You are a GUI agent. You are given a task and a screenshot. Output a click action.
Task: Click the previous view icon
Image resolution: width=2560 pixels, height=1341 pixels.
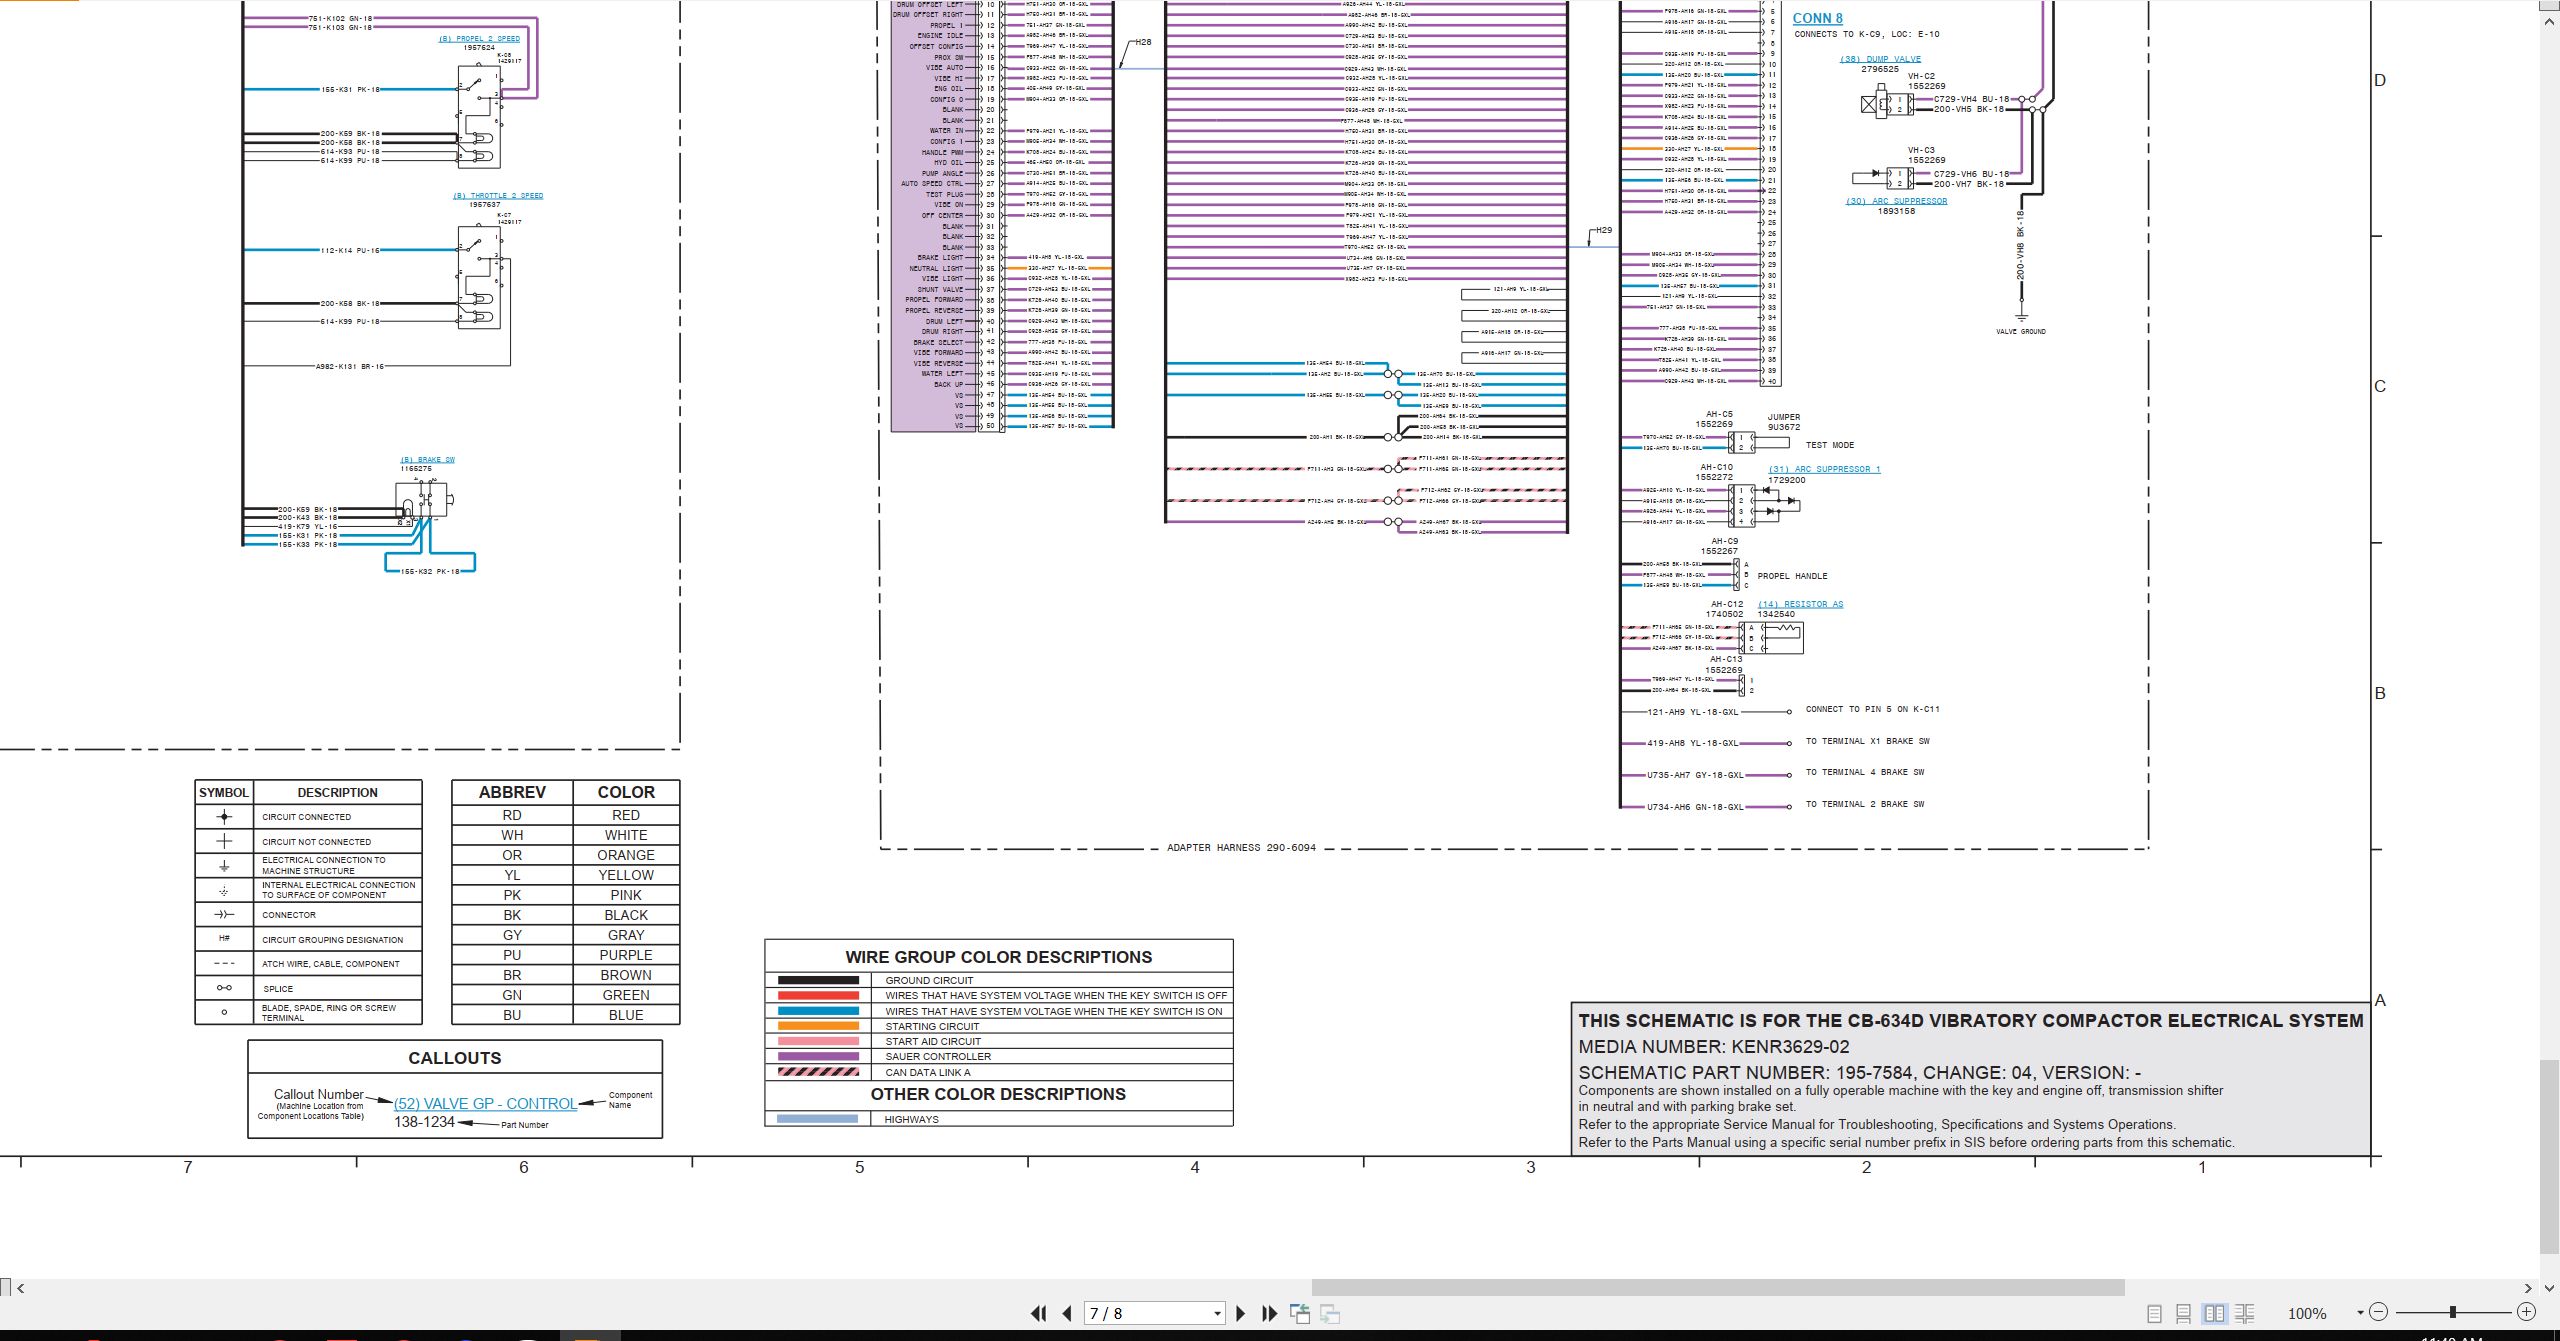tap(1300, 1313)
